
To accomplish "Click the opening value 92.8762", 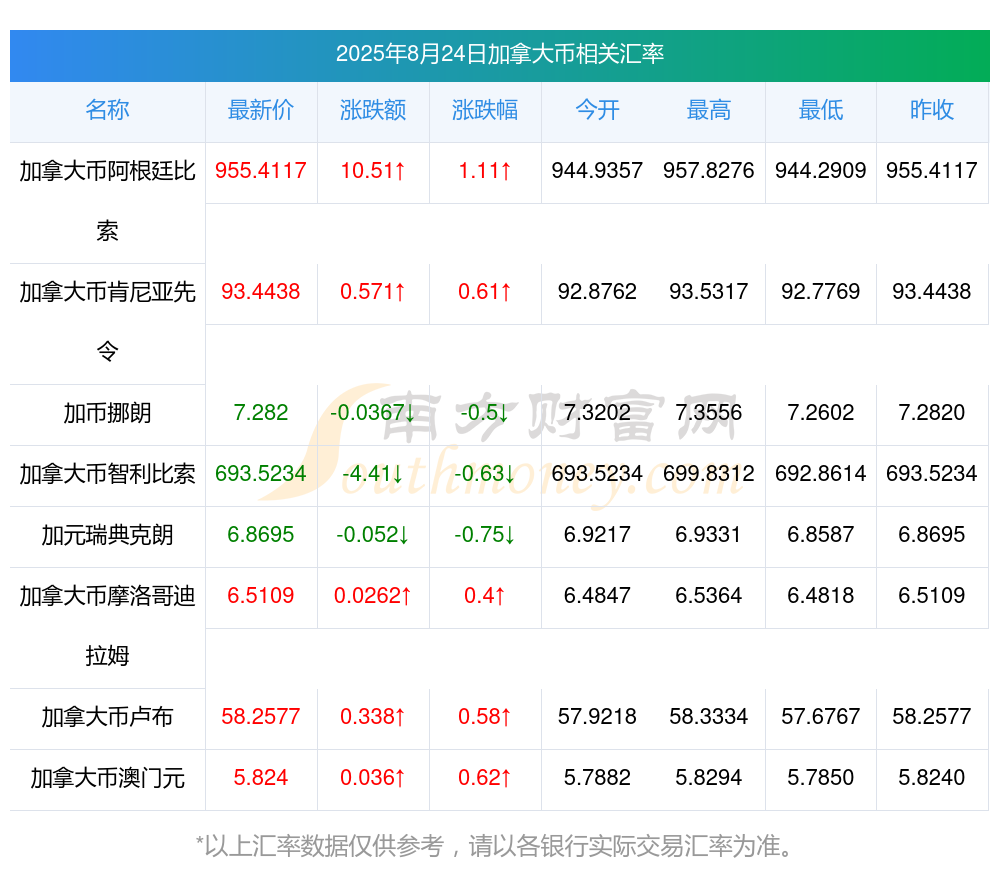I will (597, 292).
